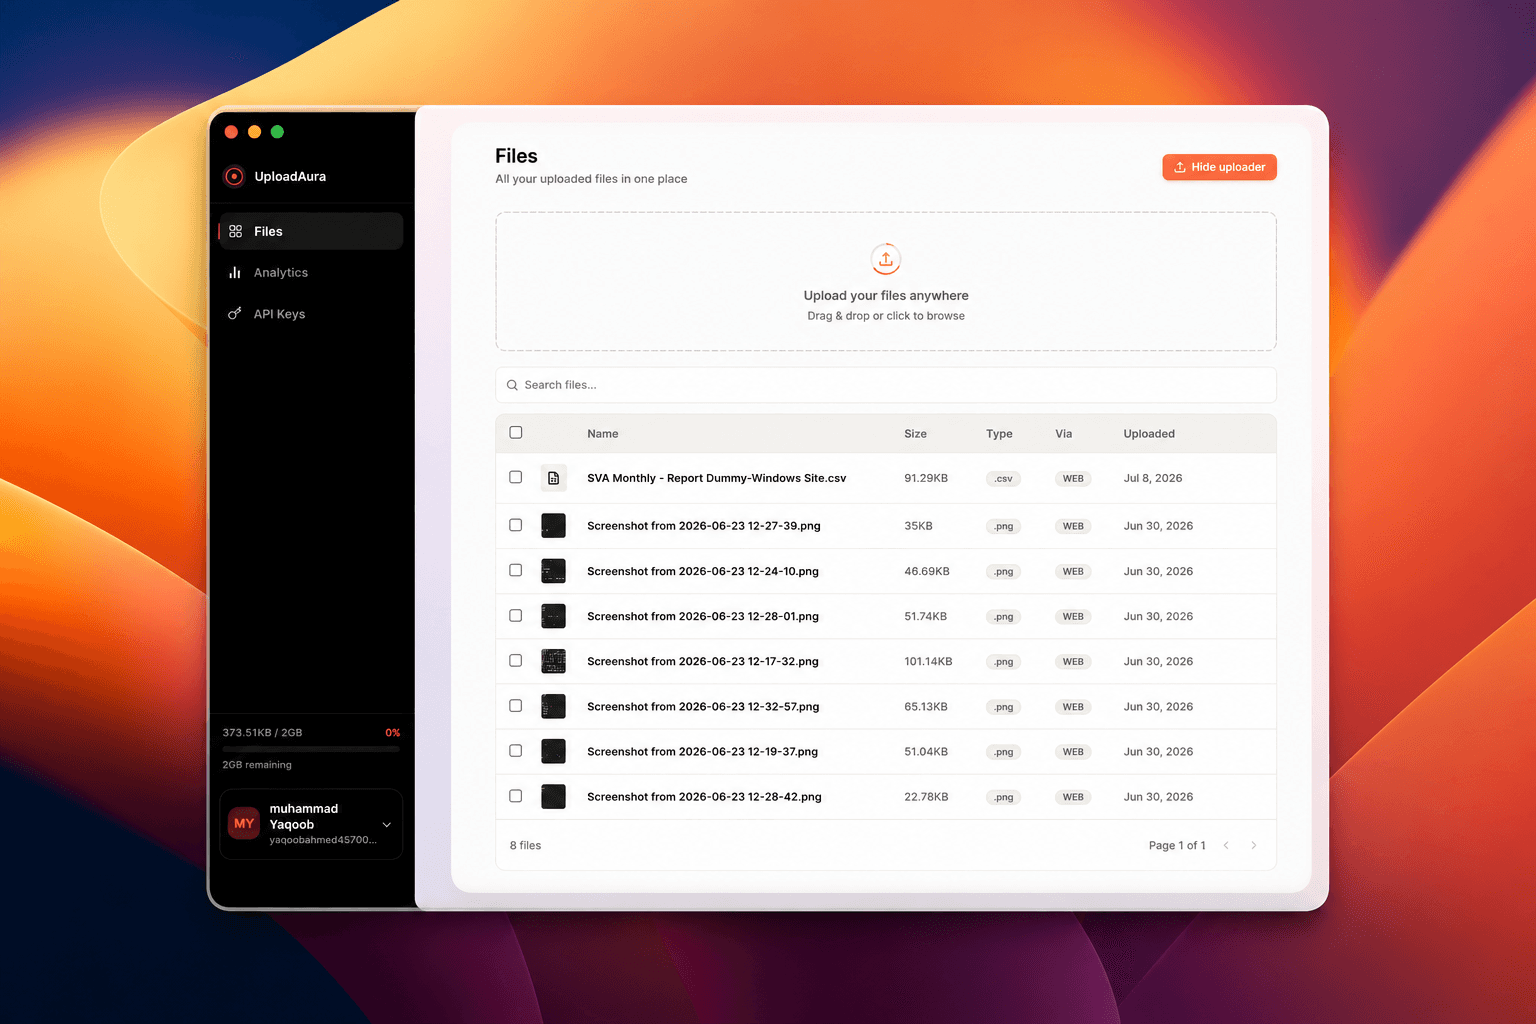Click the 8 files count text

525,845
